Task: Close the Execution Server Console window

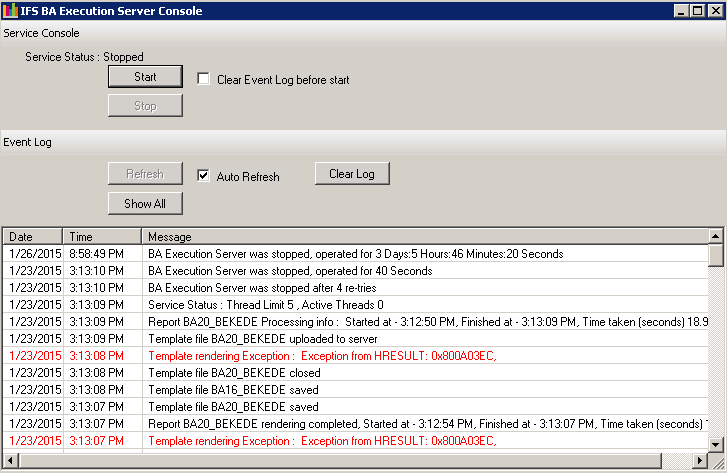Action: [x=715, y=11]
